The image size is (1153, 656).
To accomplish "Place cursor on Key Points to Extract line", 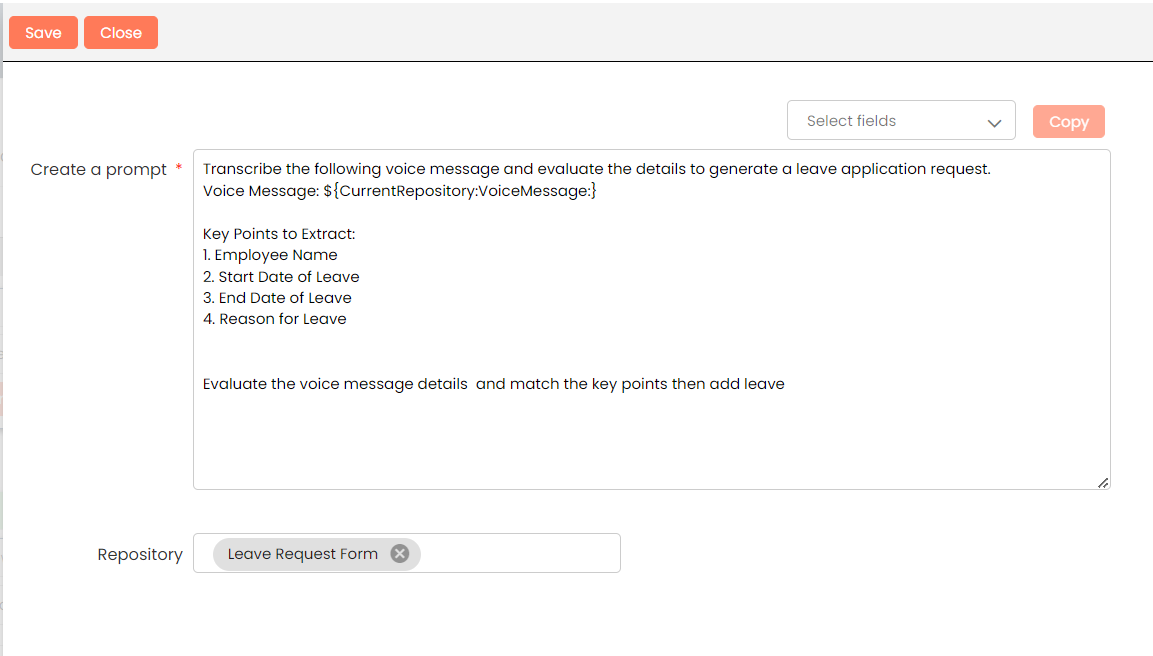I will [279, 234].
